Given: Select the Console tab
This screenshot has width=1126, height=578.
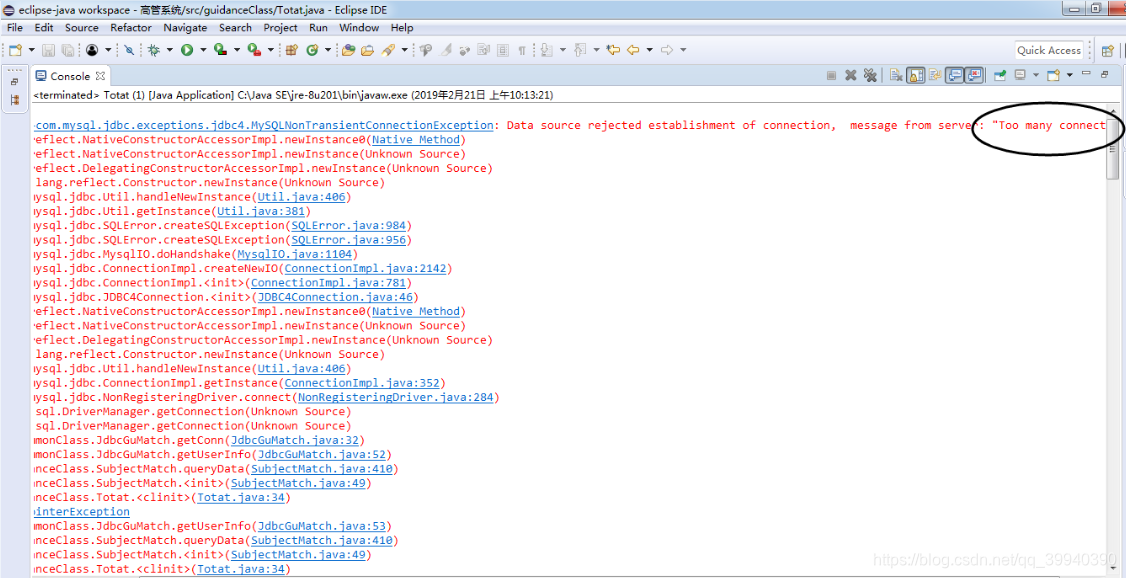Looking at the screenshot, I should coord(68,75).
